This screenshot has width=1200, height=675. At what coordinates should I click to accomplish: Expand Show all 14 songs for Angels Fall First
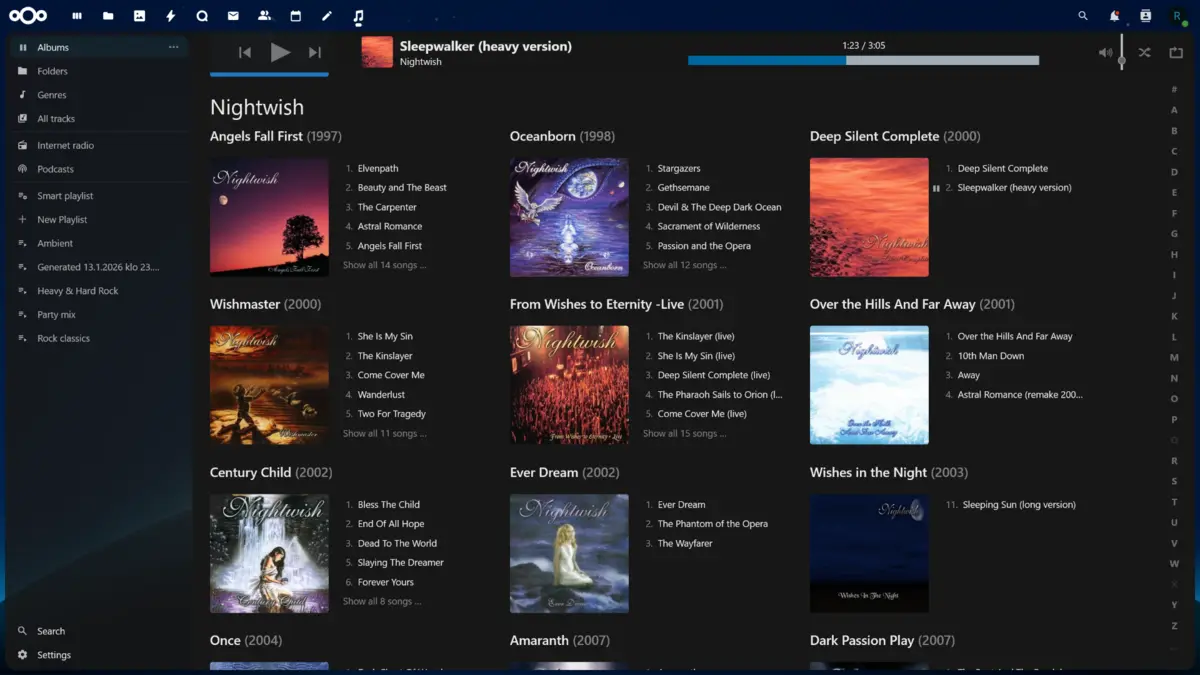click(x=384, y=266)
